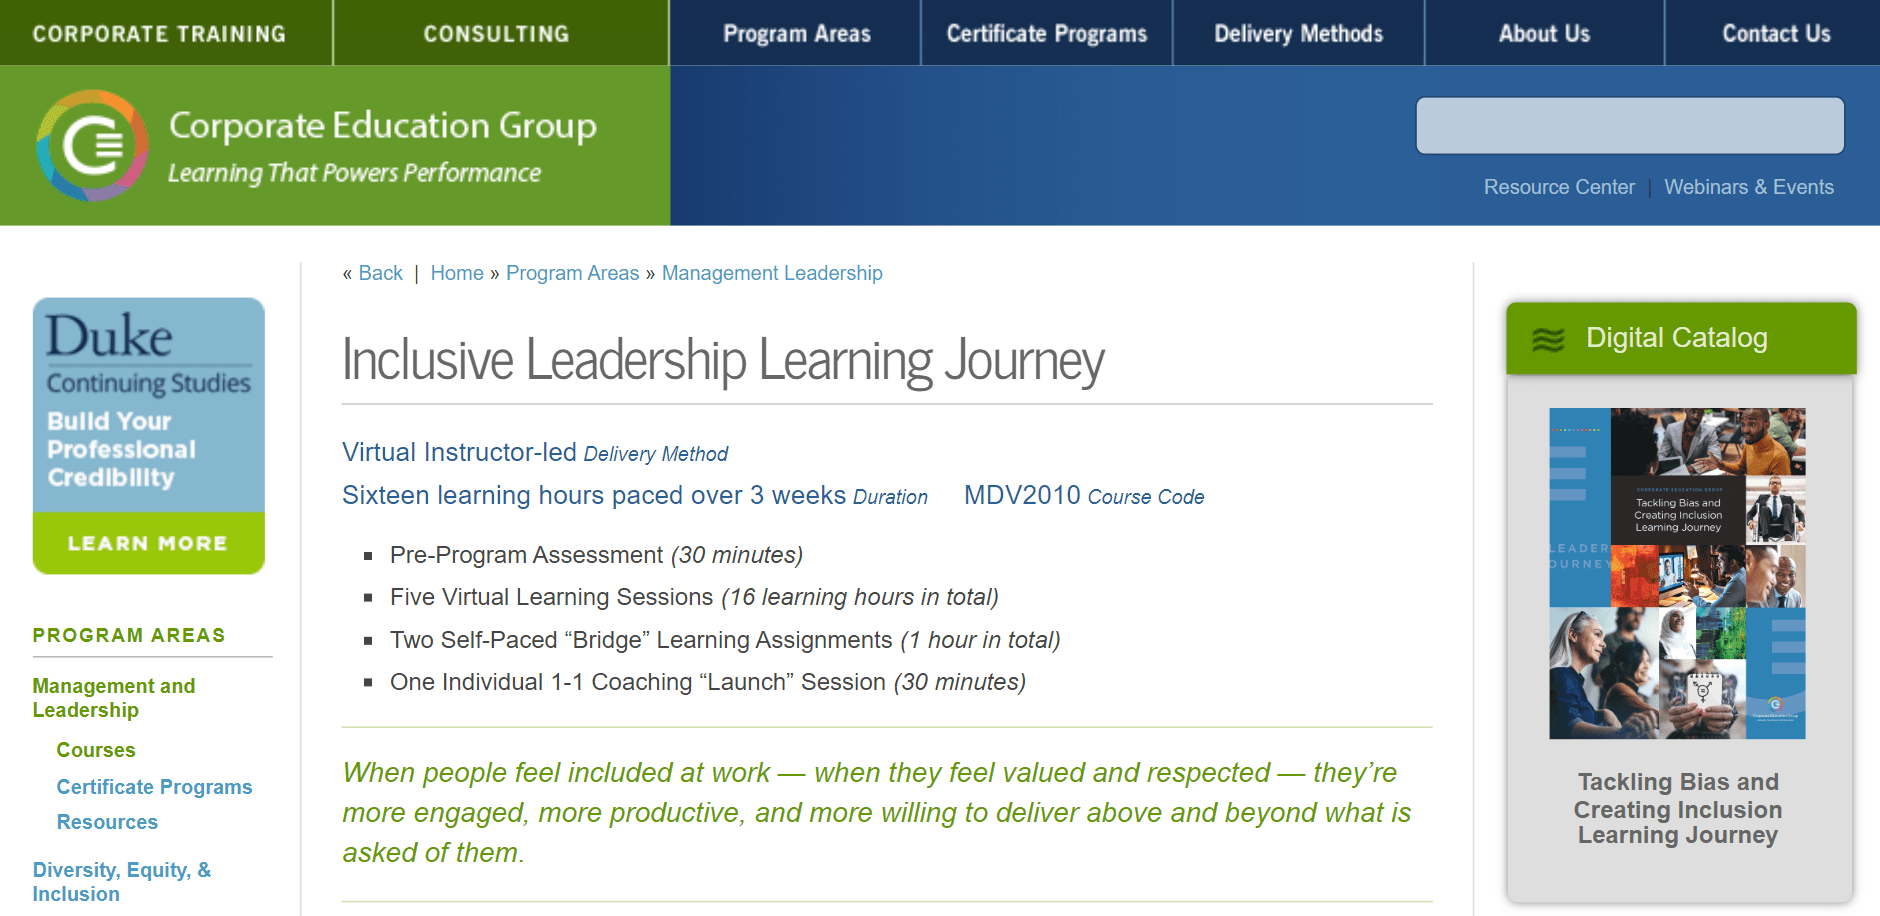
Task: Switch to the Consulting tab
Action: pos(496,34)
